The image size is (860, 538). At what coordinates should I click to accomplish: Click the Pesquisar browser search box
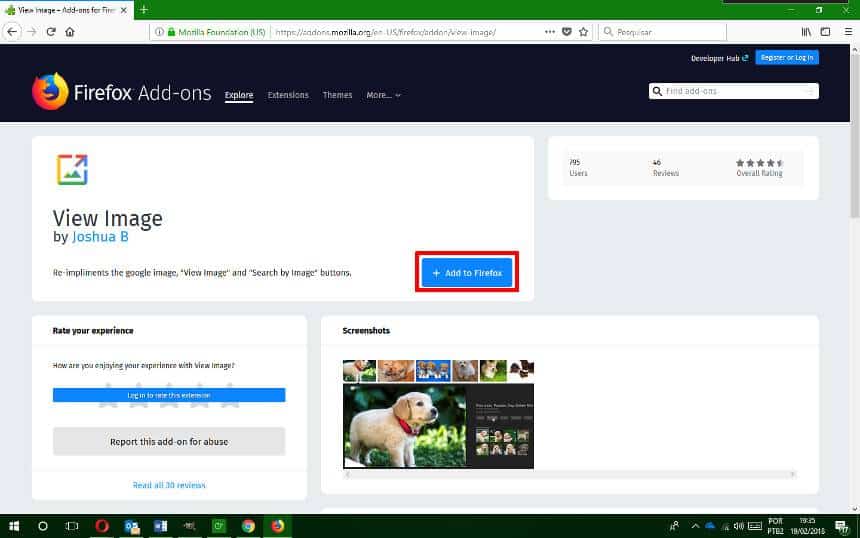tap(663, 32)
